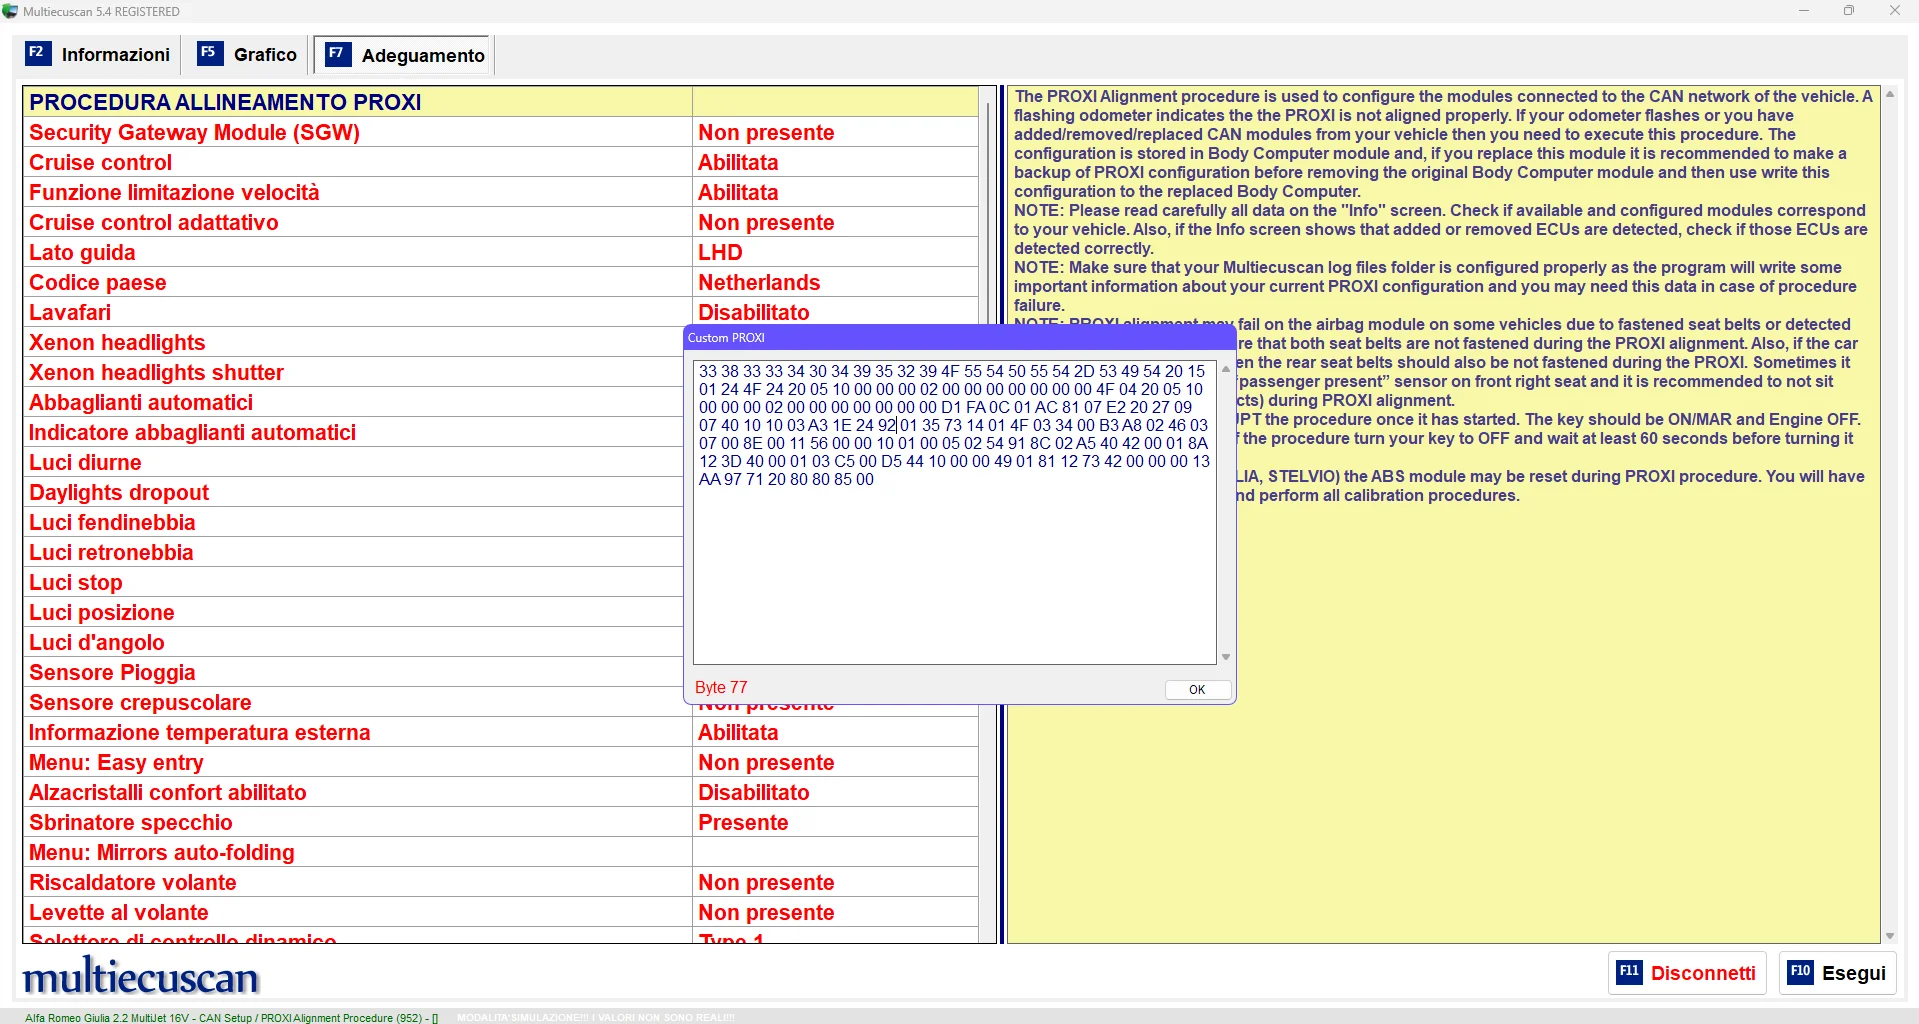Switch to the Grafico tab
The height and width of the screenshot is (1024, 1919).
click(x=247, y=55)
